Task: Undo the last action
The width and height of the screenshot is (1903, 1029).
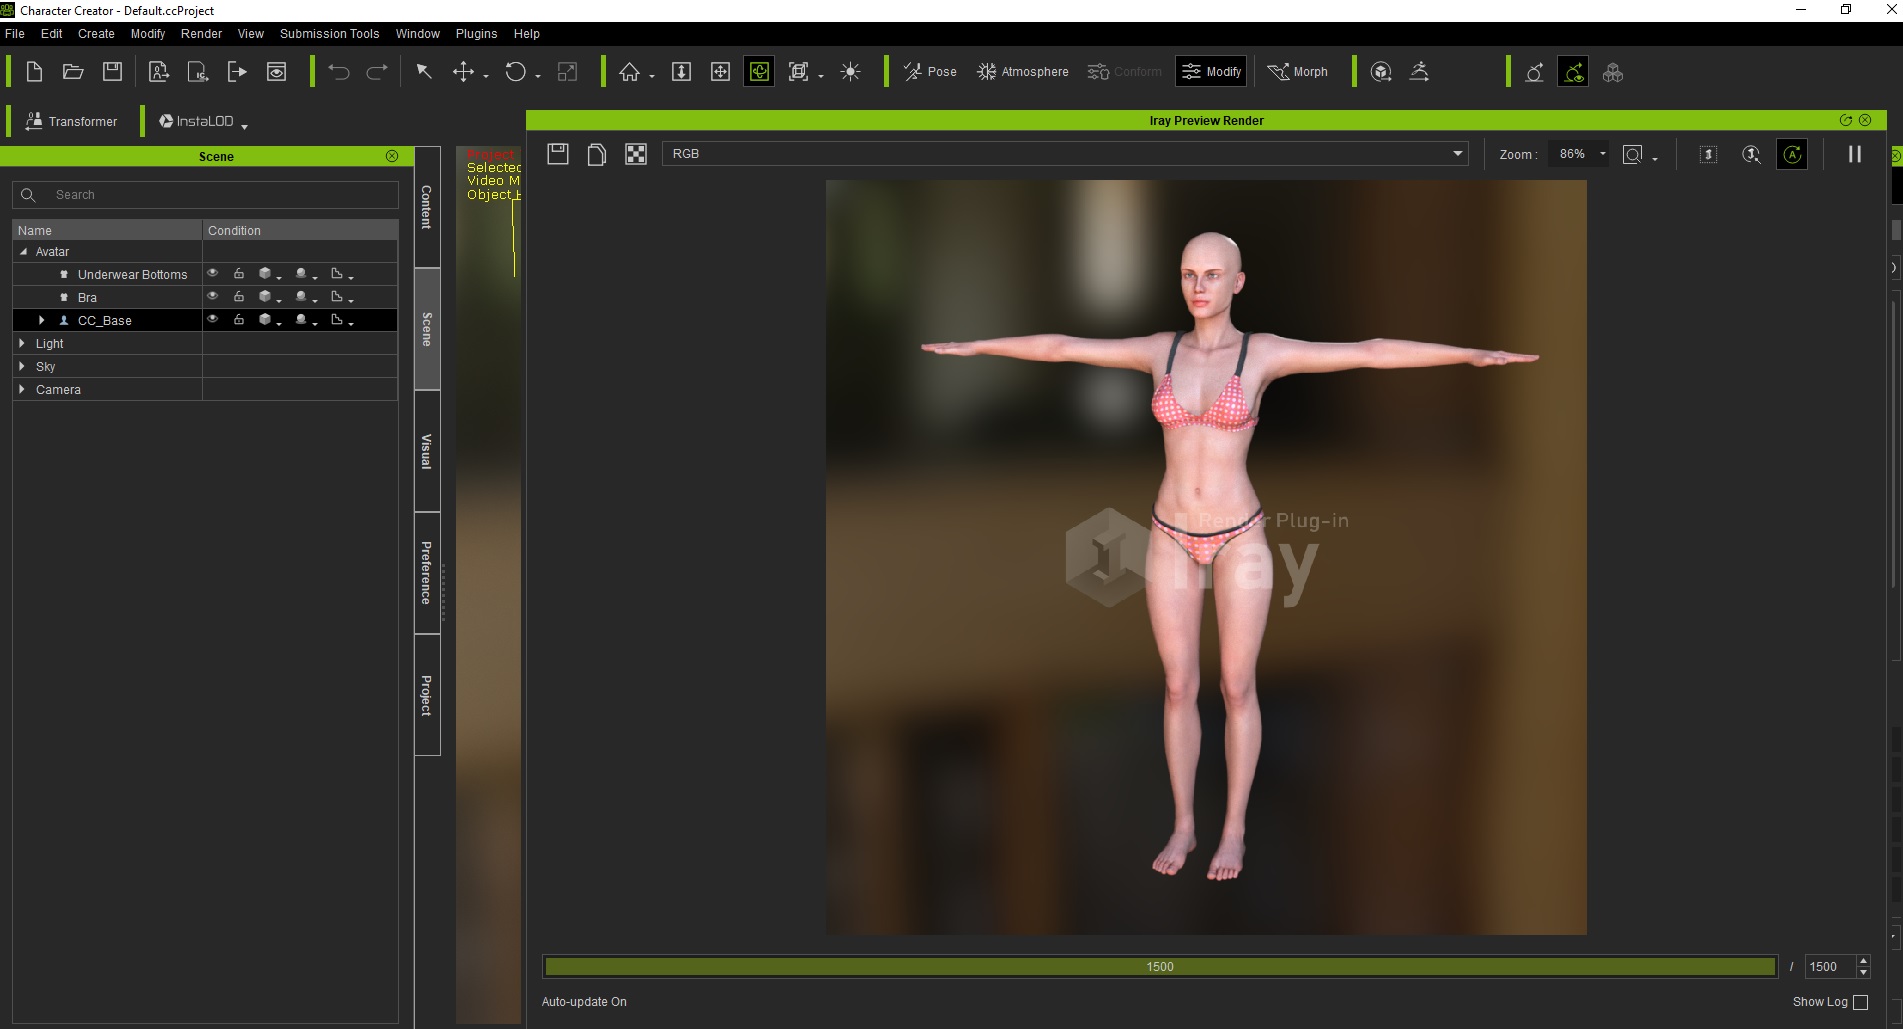Action: (339, 72)
